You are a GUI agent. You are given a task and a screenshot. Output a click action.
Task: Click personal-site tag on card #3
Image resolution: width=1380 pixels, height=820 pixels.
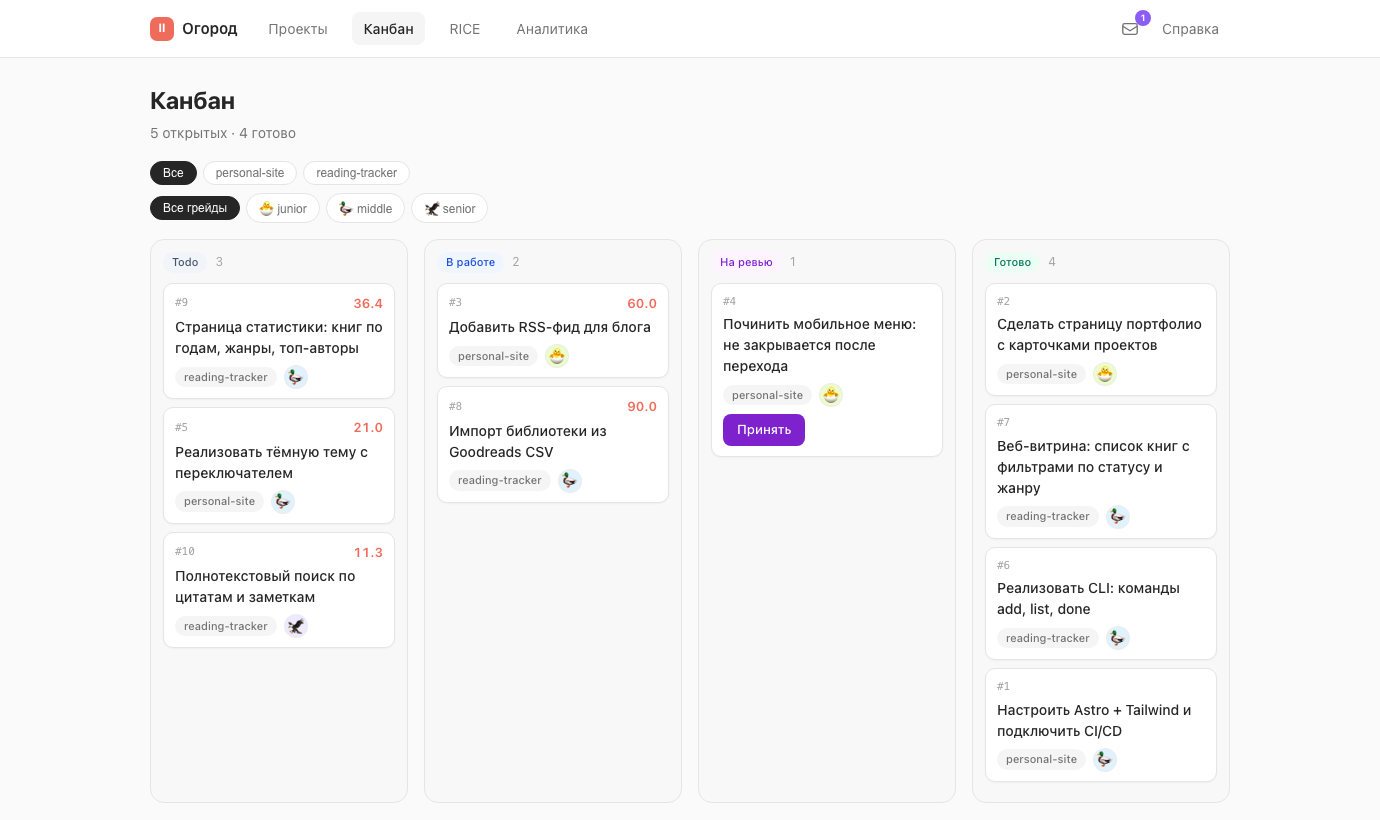[494, 356]
